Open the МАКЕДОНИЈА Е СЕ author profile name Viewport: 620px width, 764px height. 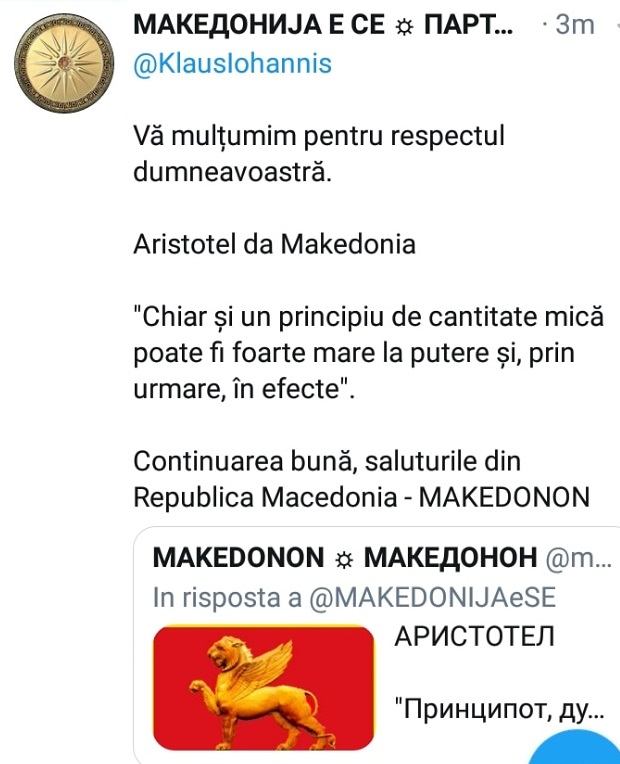323,24
